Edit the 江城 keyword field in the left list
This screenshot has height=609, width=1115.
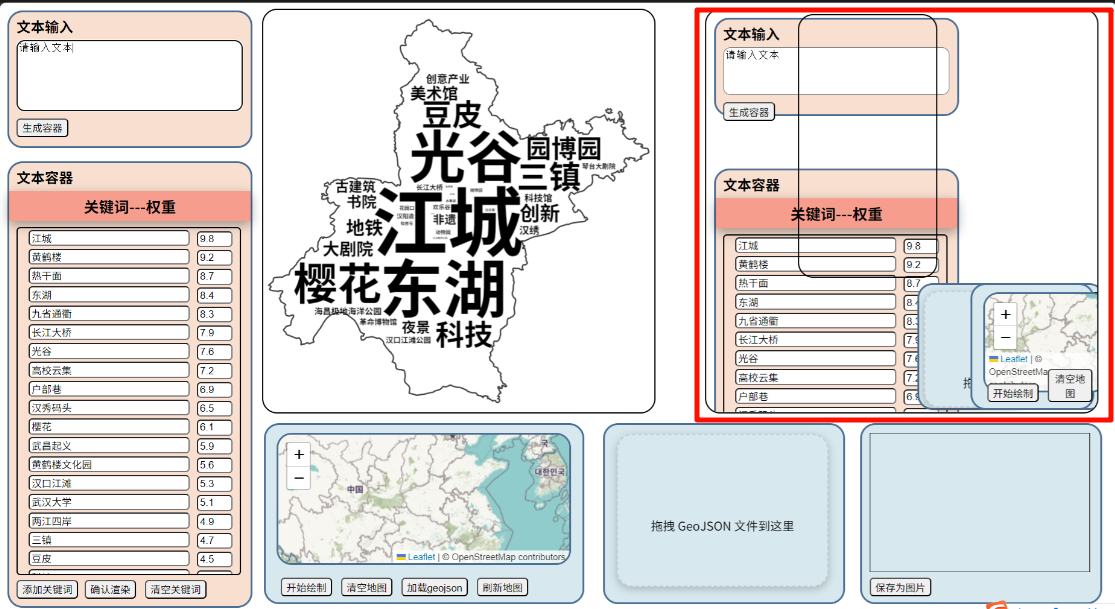[109, 238]
